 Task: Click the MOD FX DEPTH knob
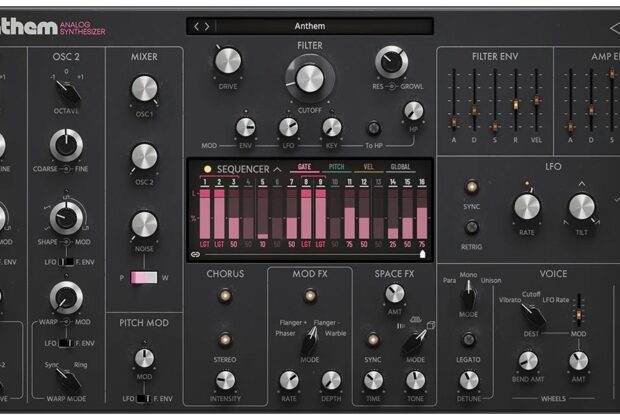tap(331, 381)
